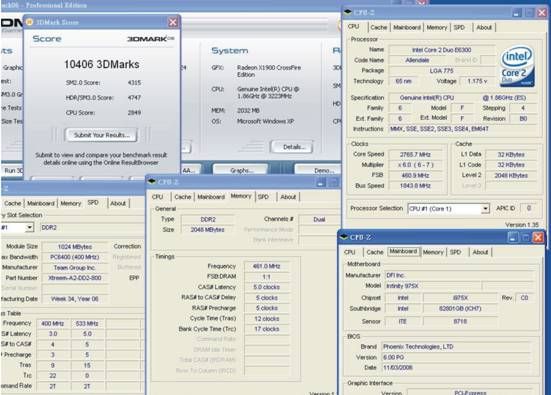The height and width of the screenshot is (395, 551).
Task: Click the code name value "Allendale"
Action: coord(417,60)
